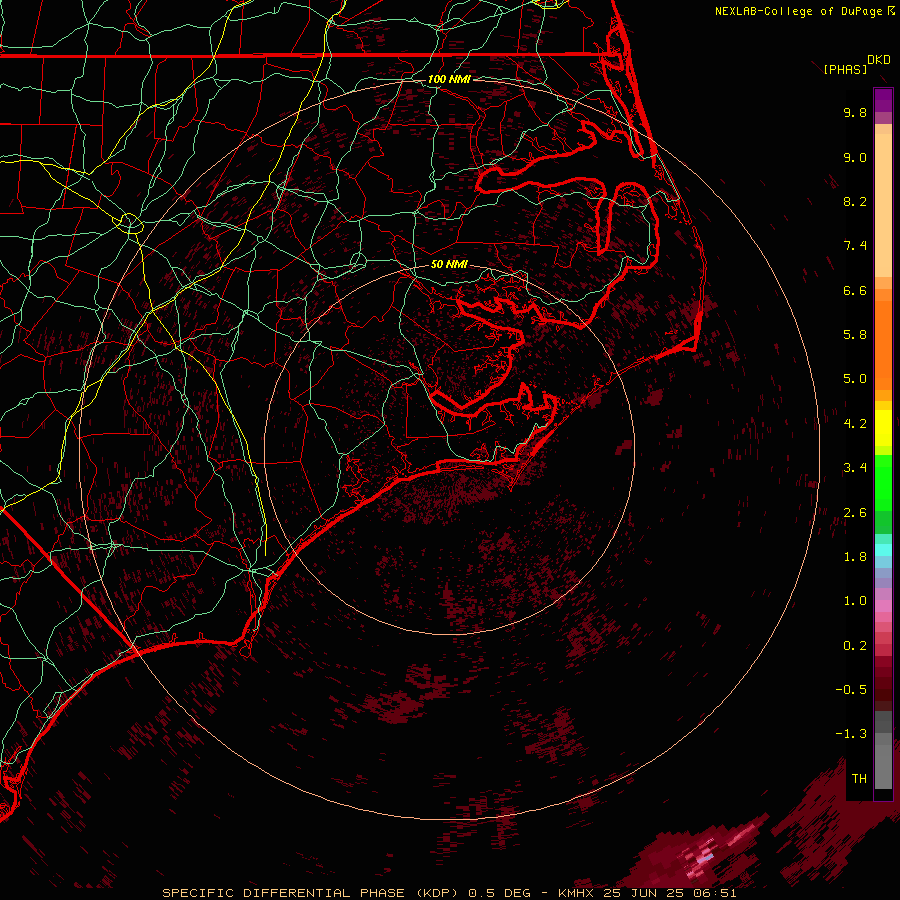Viewport: 900px width, 900px height.
Task: Click the 06:51 timestamp in caption
Action: pos(717,893)
